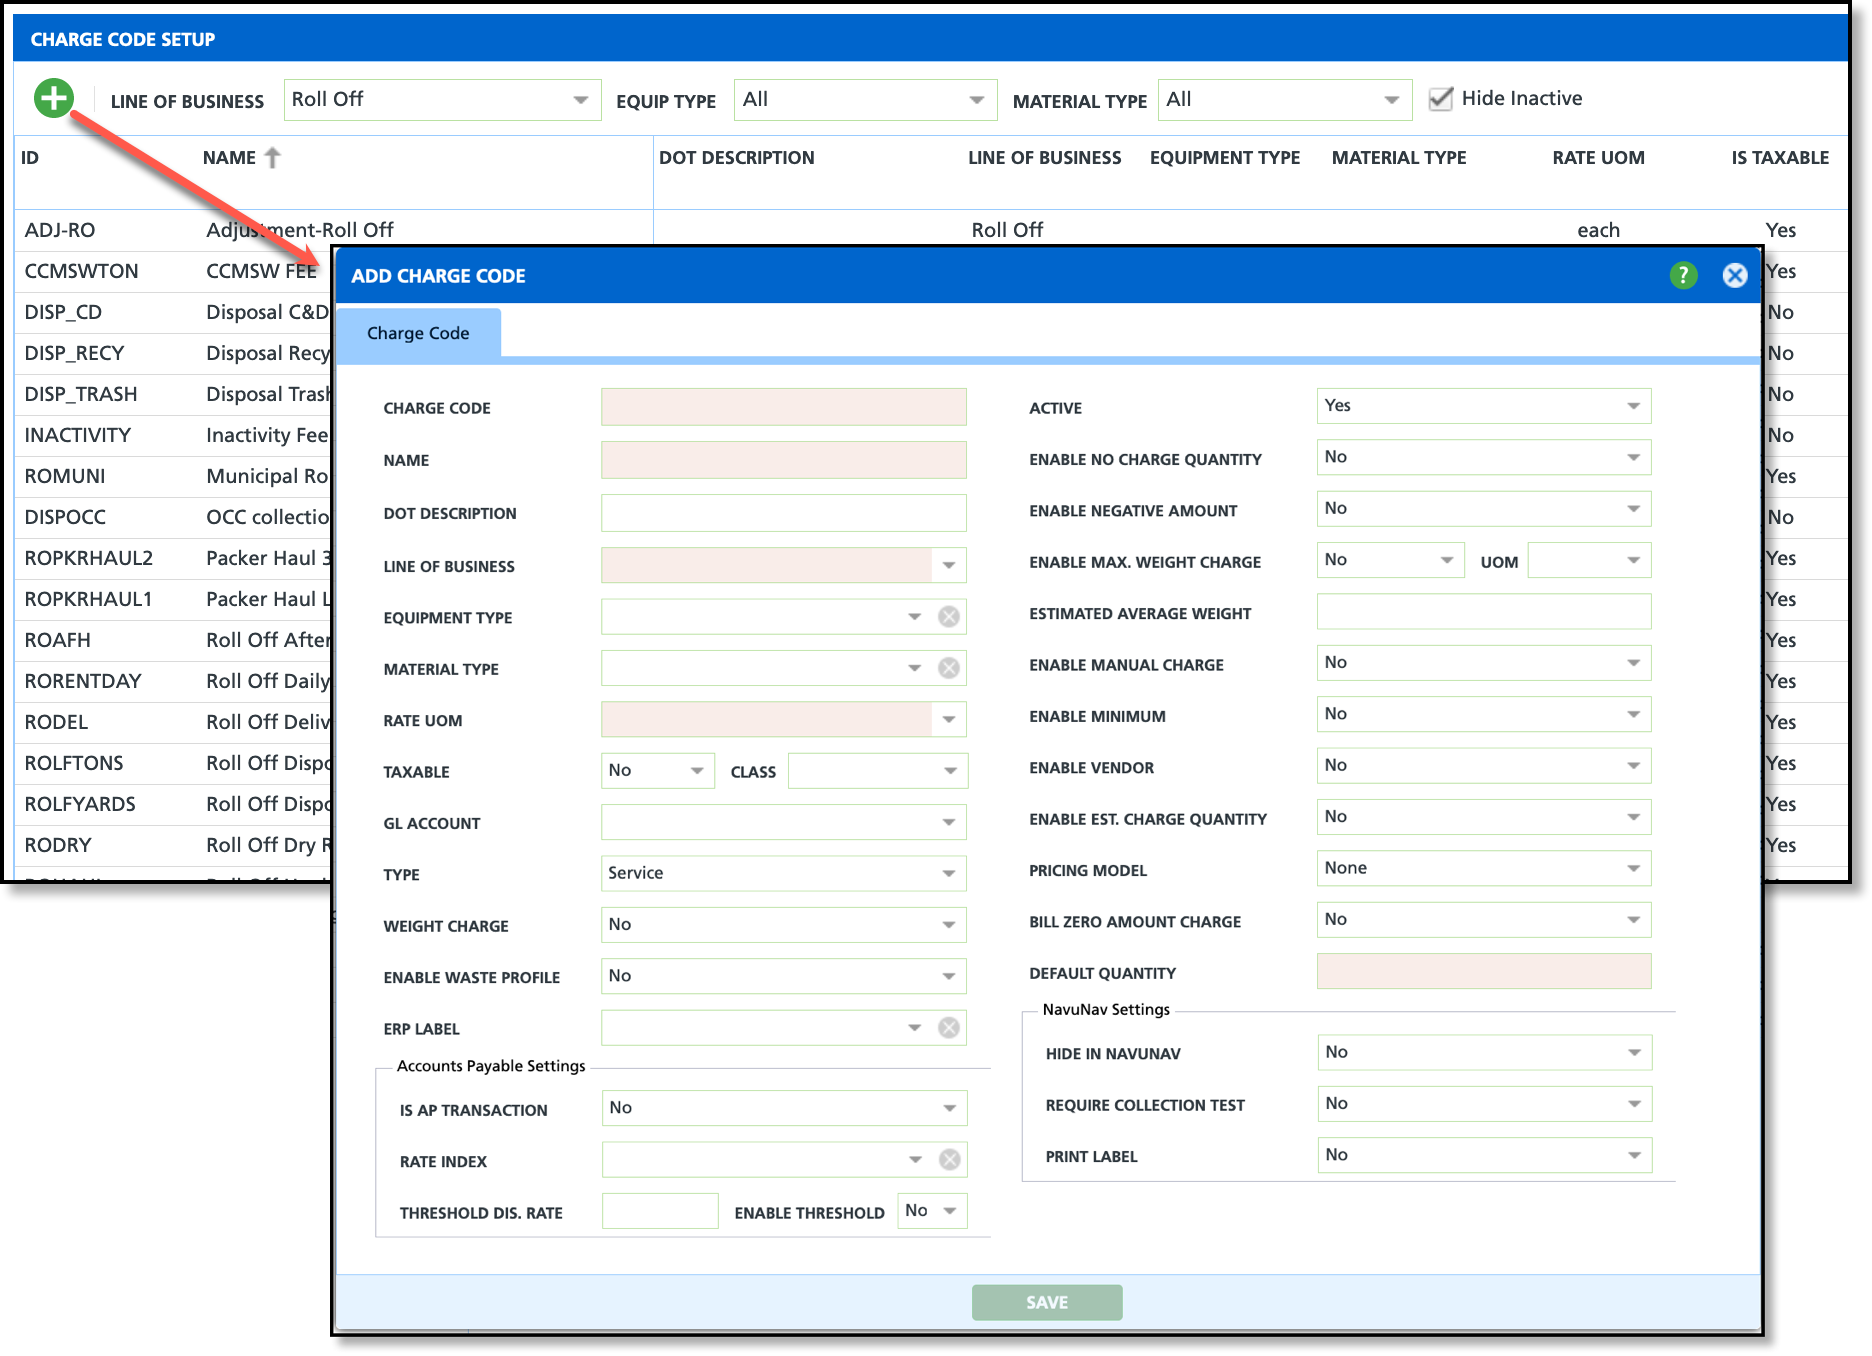Expand the Equipment Type dropdown in dialog
Screen dimensions: 1872x1356
(915, 617)
